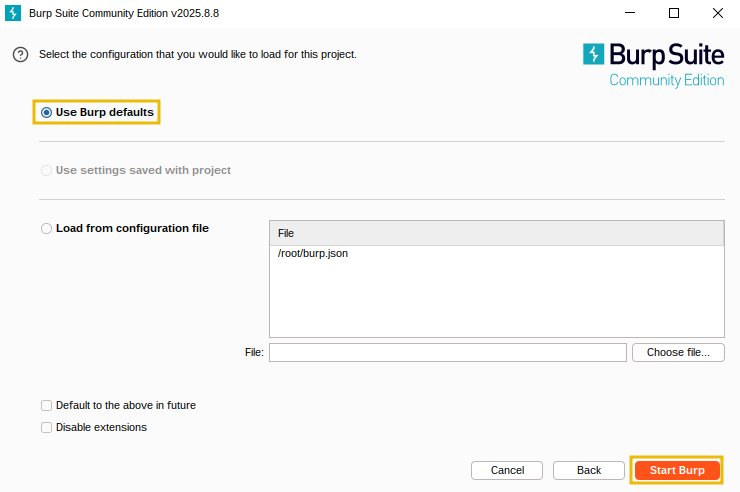This screenshot has height=492, width=740.
Task: Select the Use Burp defaults option
Action: coord(47,113)
